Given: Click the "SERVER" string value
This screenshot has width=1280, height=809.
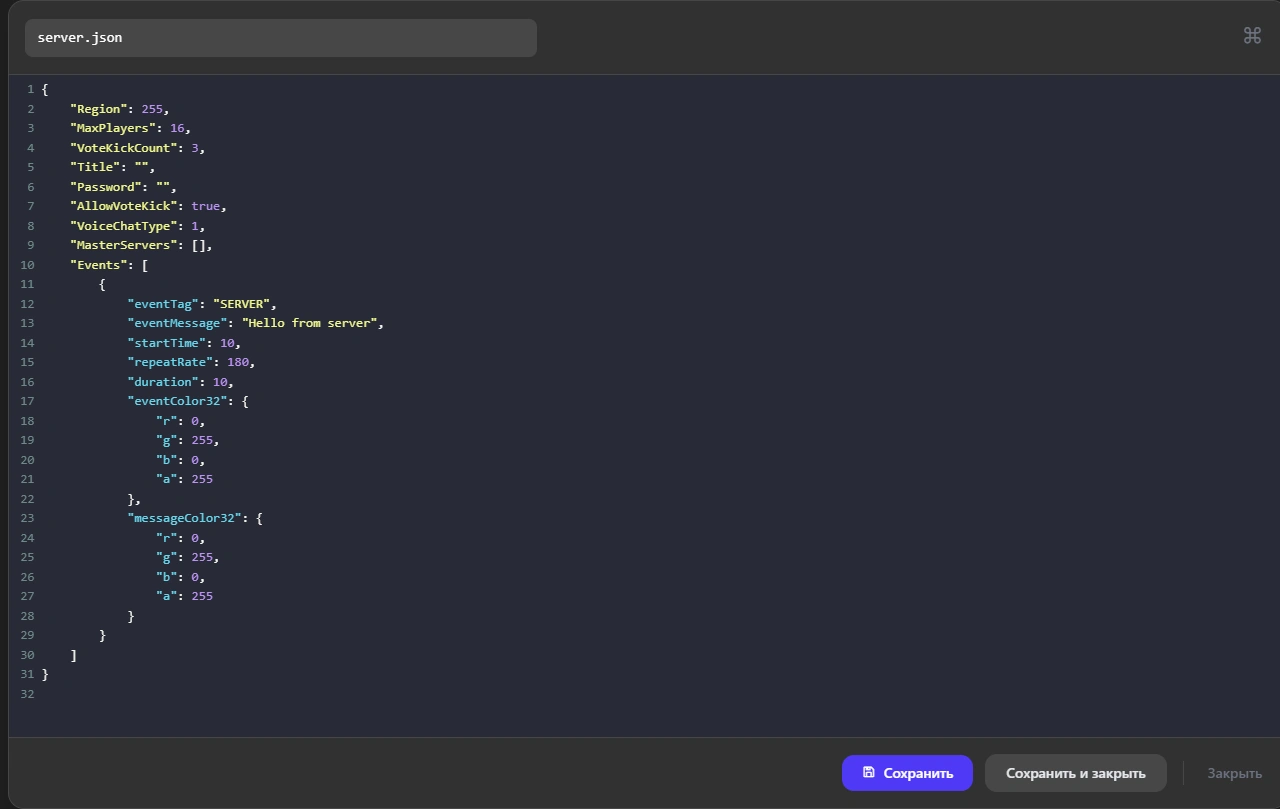Looking at the screenshot, I should [241, 304].
